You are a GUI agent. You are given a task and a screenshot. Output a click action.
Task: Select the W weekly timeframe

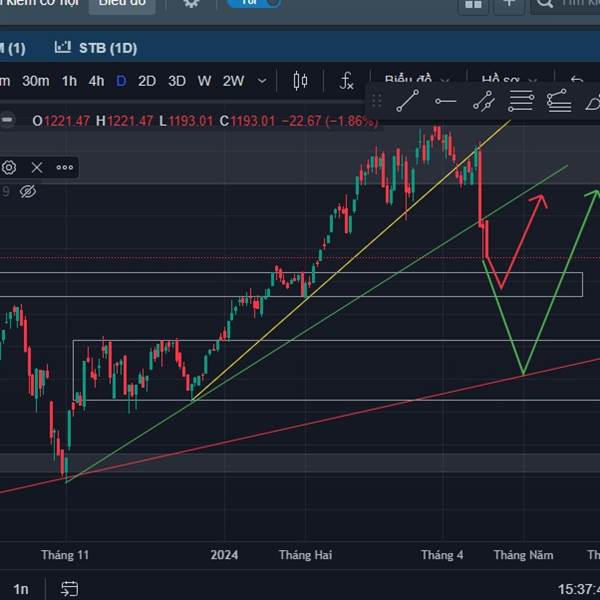pyautogui.click(x=204, y=81)
